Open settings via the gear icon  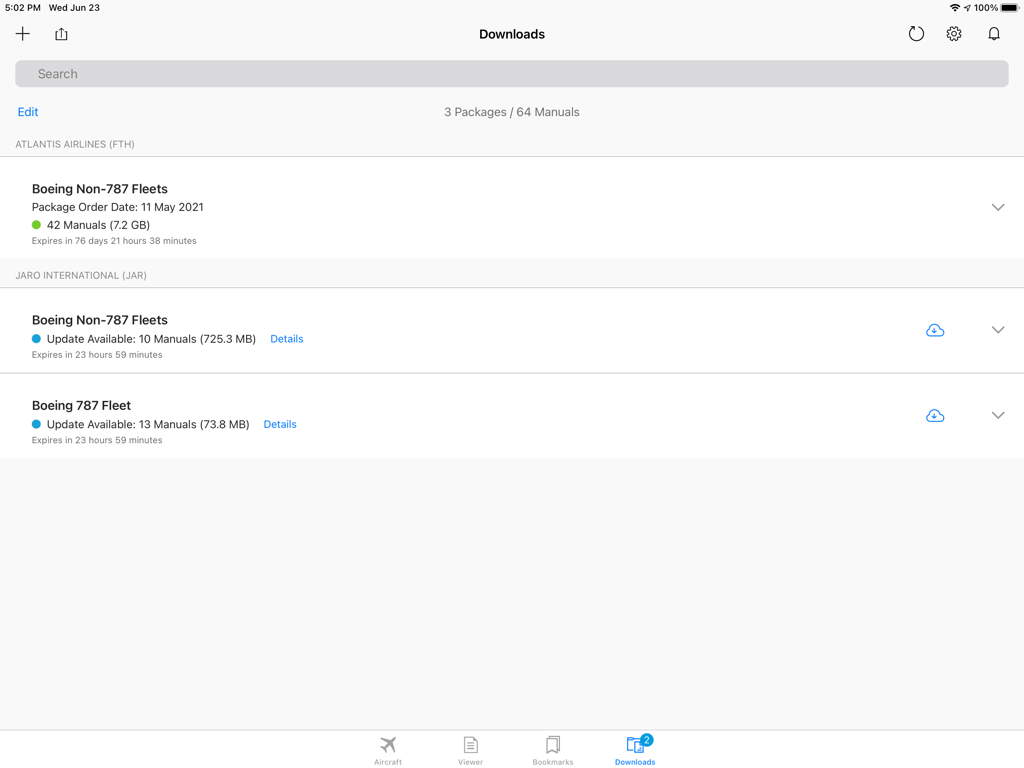[954, 34]
